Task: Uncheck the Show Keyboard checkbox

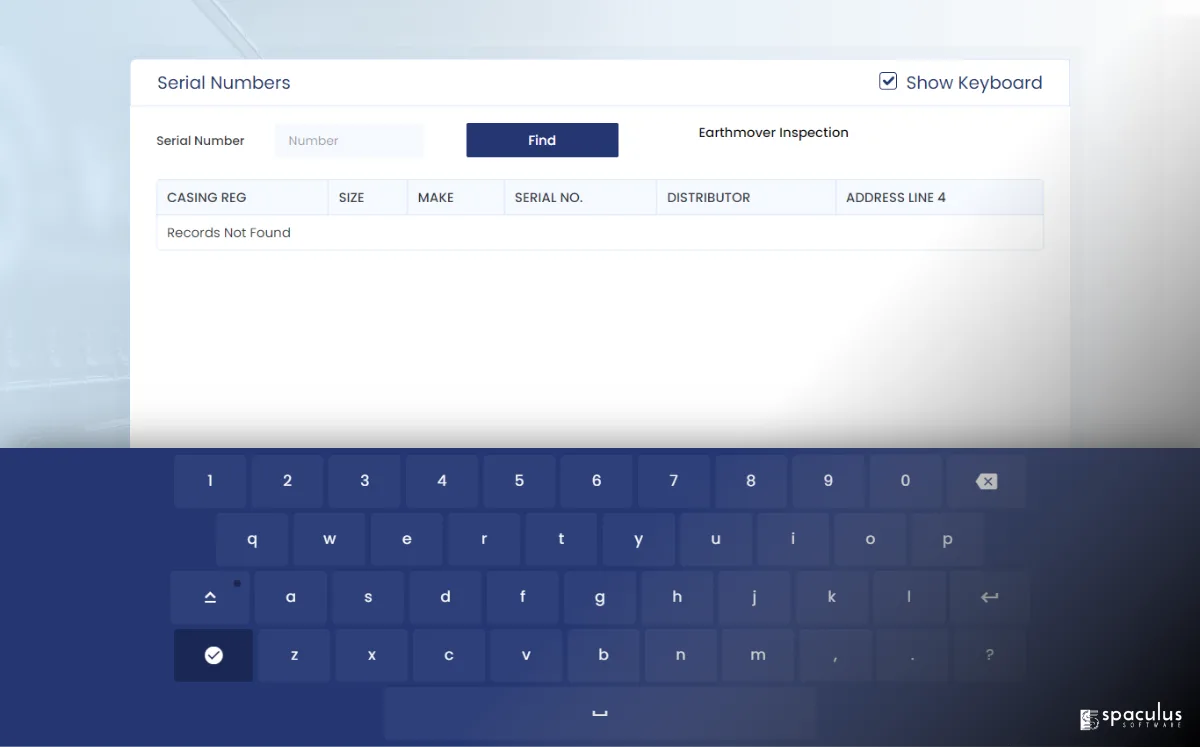Action: [x=888, y=82]
